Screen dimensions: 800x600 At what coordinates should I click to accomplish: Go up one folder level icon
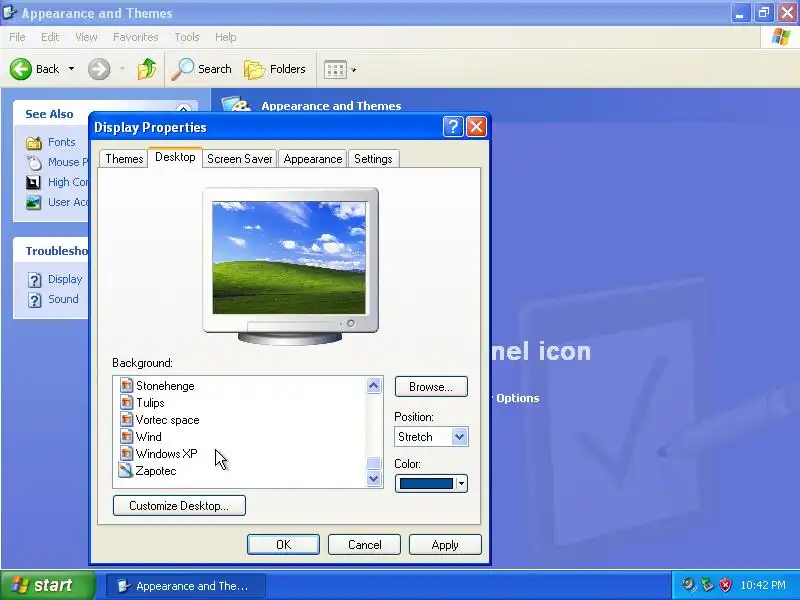[x=147, y=69]
